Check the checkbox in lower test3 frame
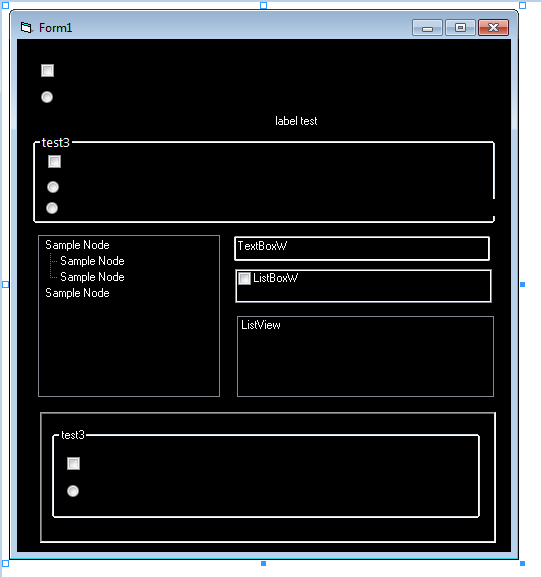 pos(74,463)
